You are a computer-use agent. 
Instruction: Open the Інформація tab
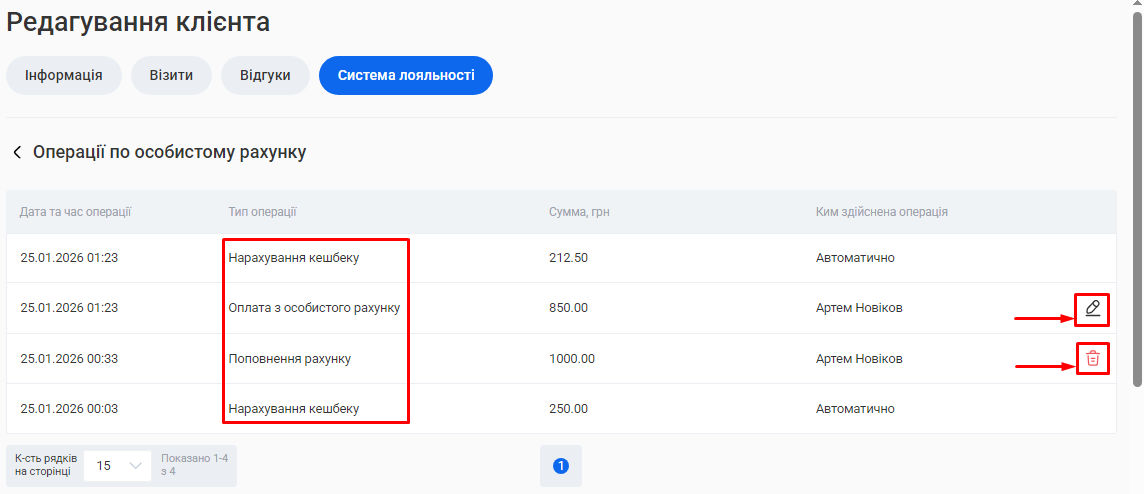[64, 75]
